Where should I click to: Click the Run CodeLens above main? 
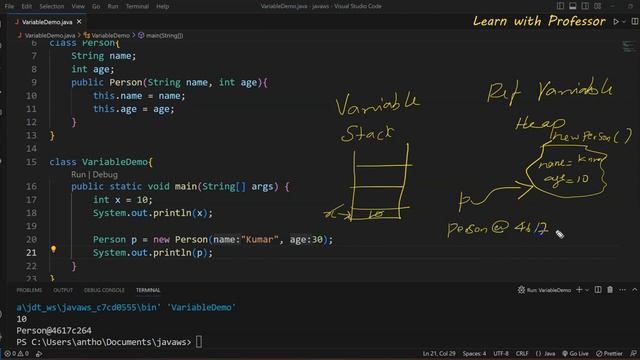point(78,175)
